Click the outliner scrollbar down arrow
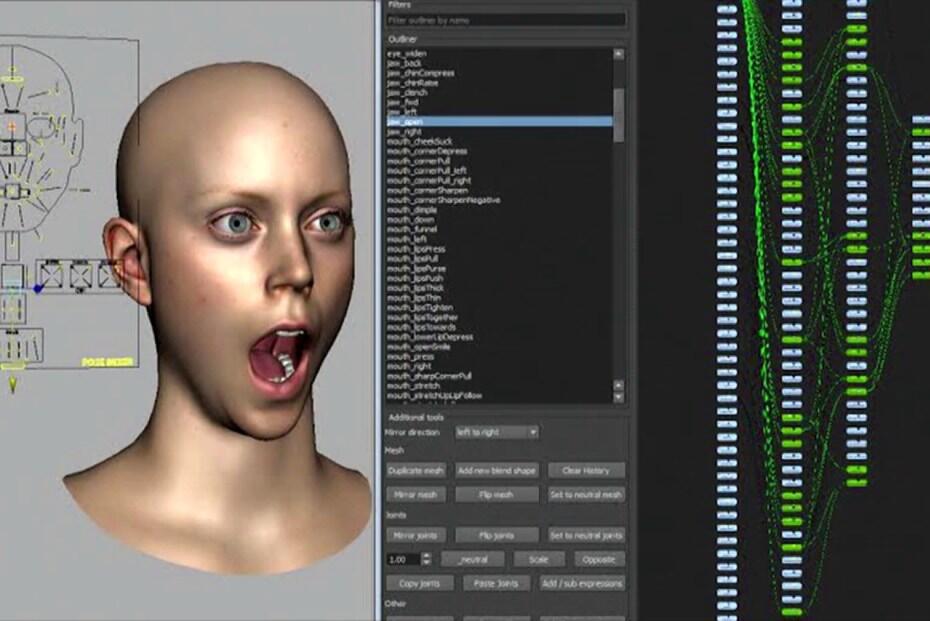Viewport: 930px width, 621px height. [619, 397]
